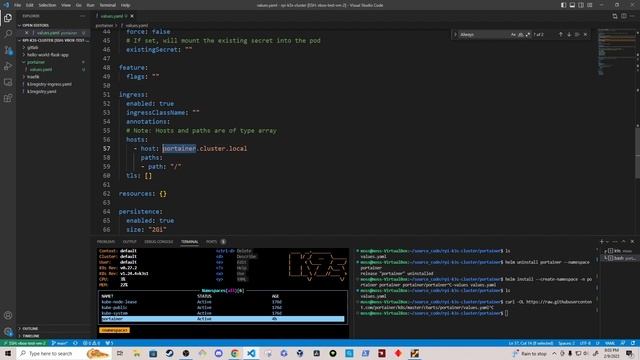Open k3sregistry.yaml in the Explorer
Viewport: 640px width, 360px height.
[42, 91]
